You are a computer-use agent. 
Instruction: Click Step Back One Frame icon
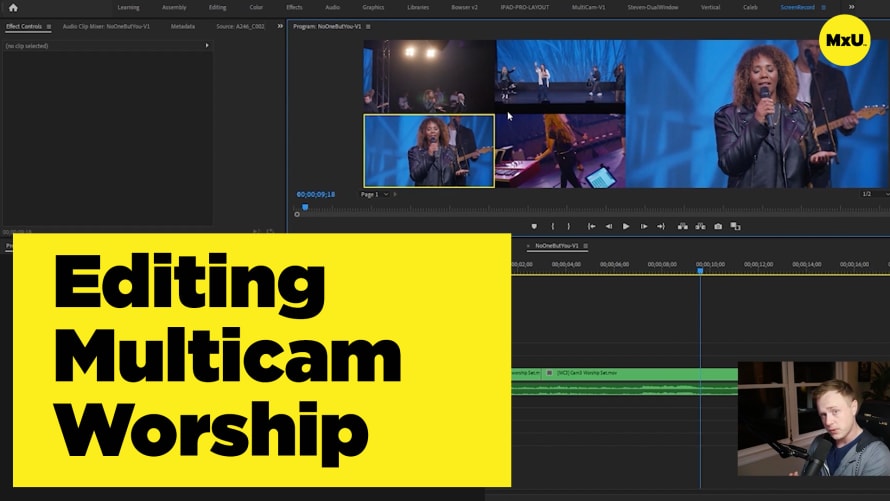(608, 226)
